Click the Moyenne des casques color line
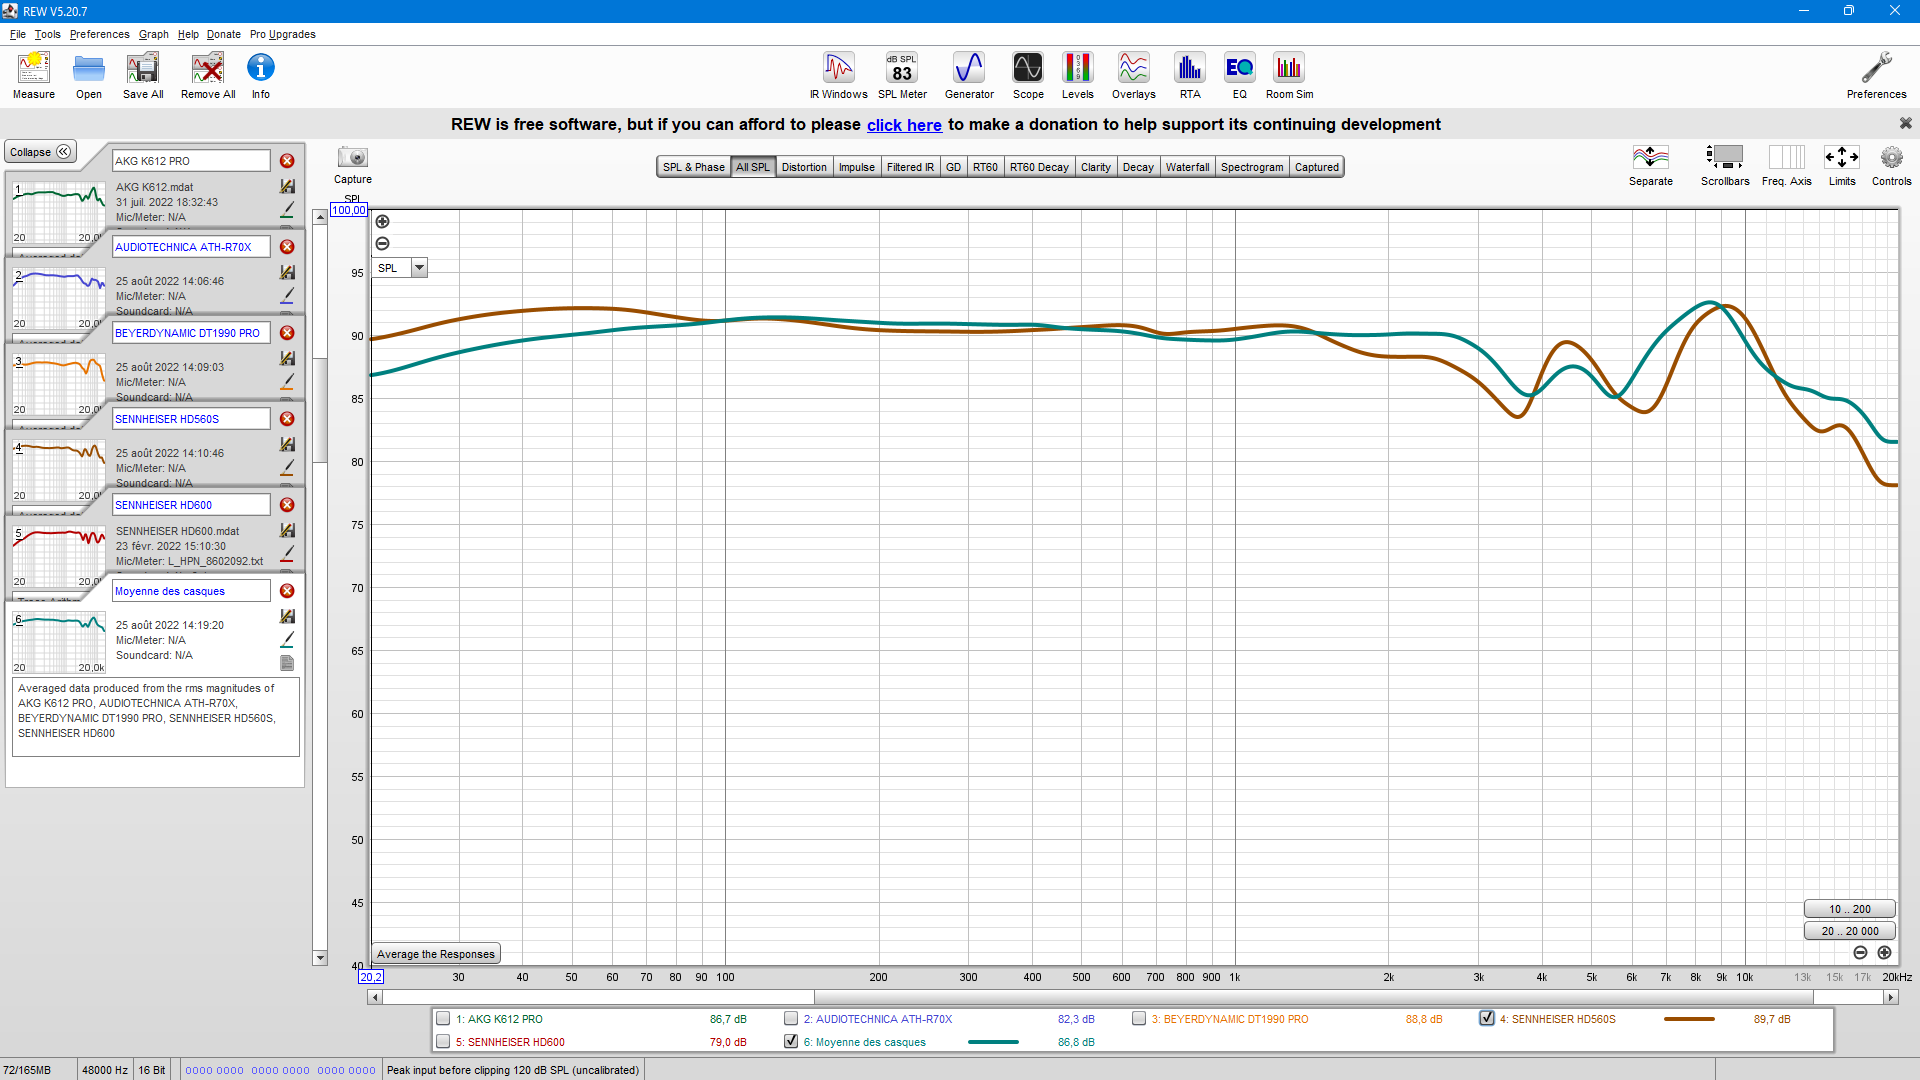Viewport: 1920px width, 1080px height. (x=993, y=1042)
